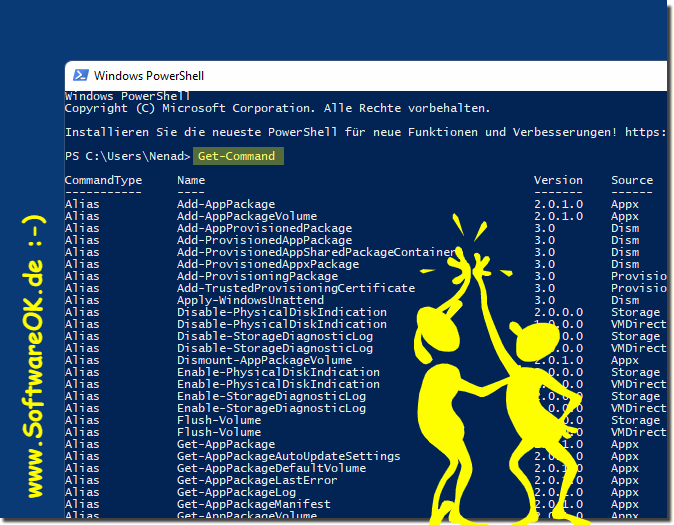This screenshot has width=674, height=525.
Task: Click the PS C:\Users\Nenad> prompt
Action: (127, 156)
